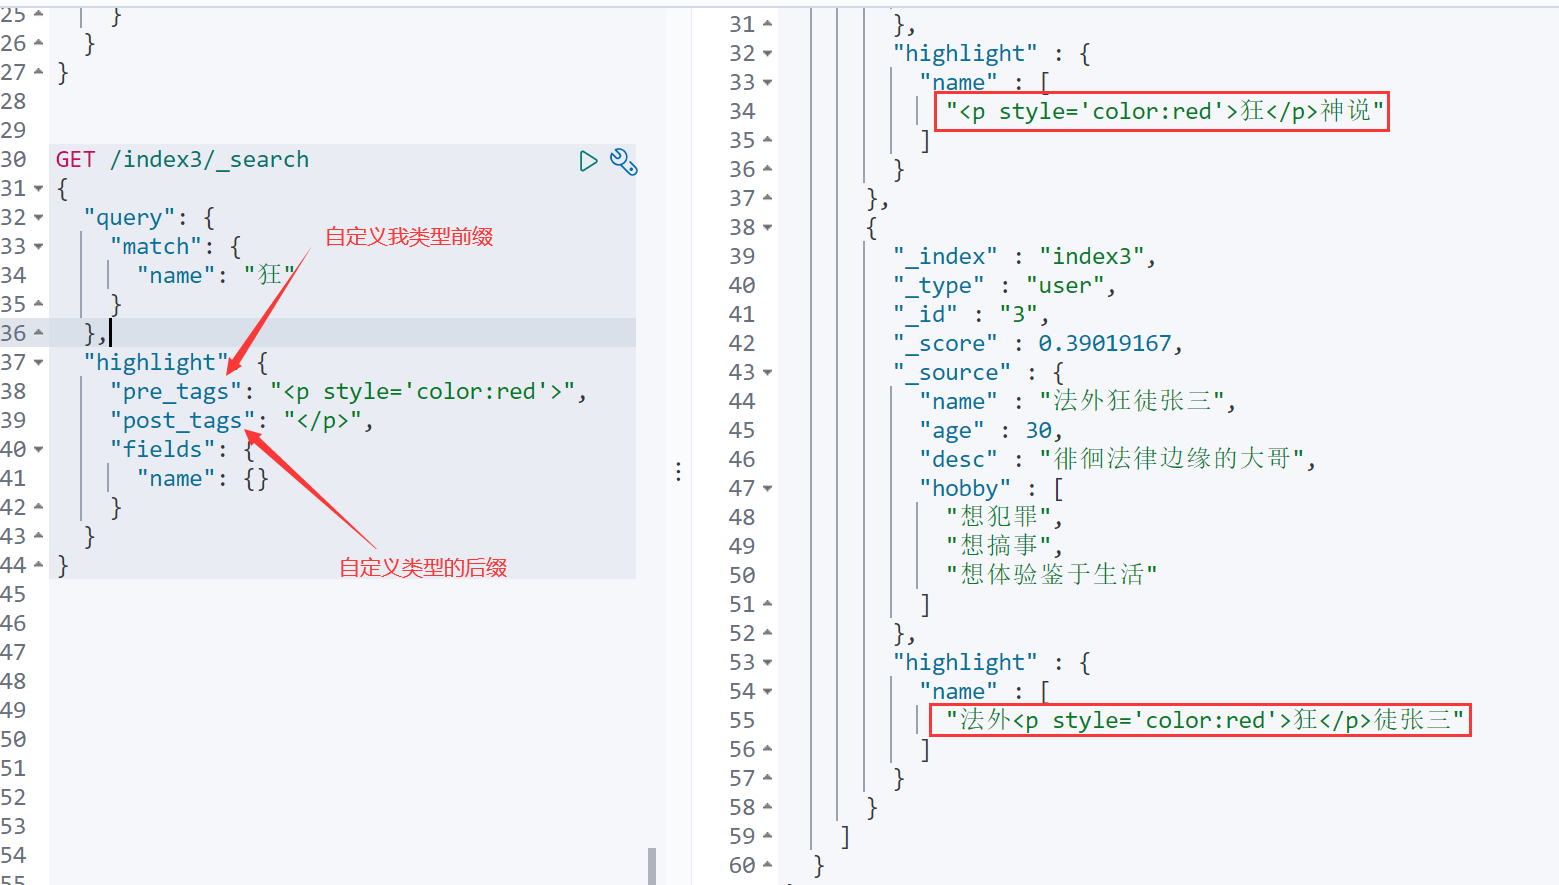The height and width of the screenshot is (885, 1559).
Task: Collapse the "fields" block at editor line 40
Action: point(39,449)
